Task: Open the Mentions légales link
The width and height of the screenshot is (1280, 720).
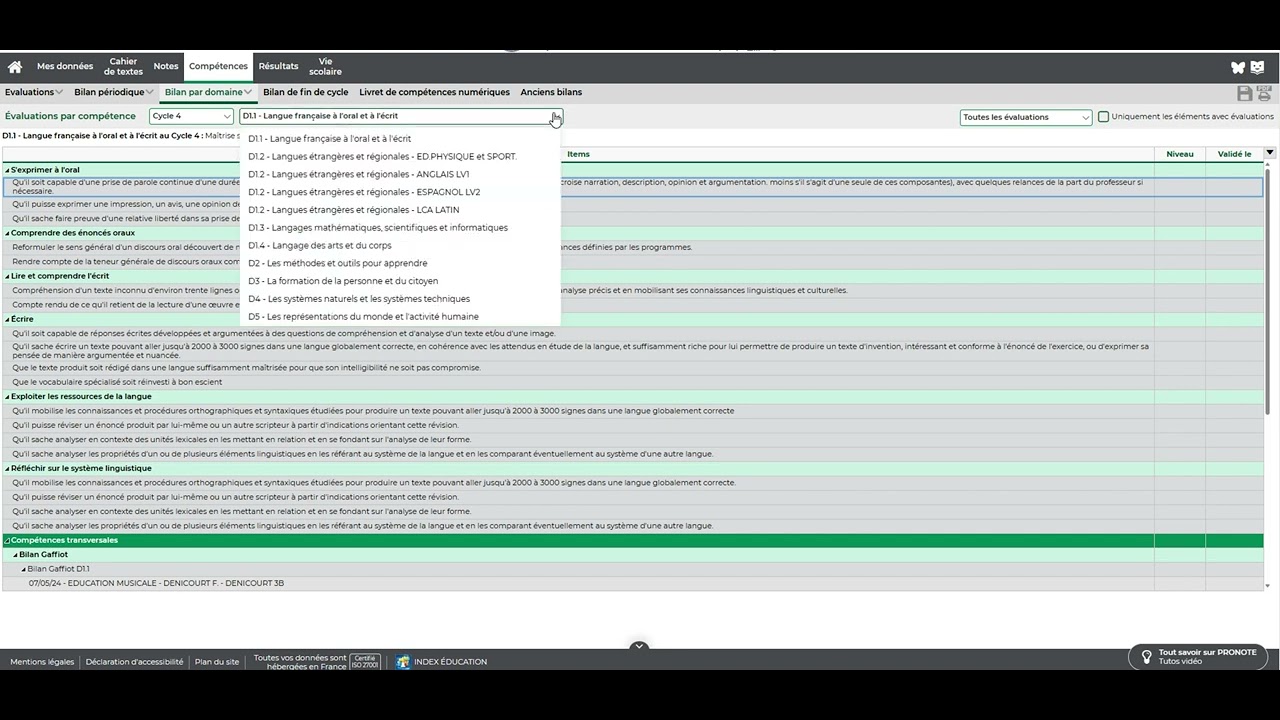Action: coord(42,662)
